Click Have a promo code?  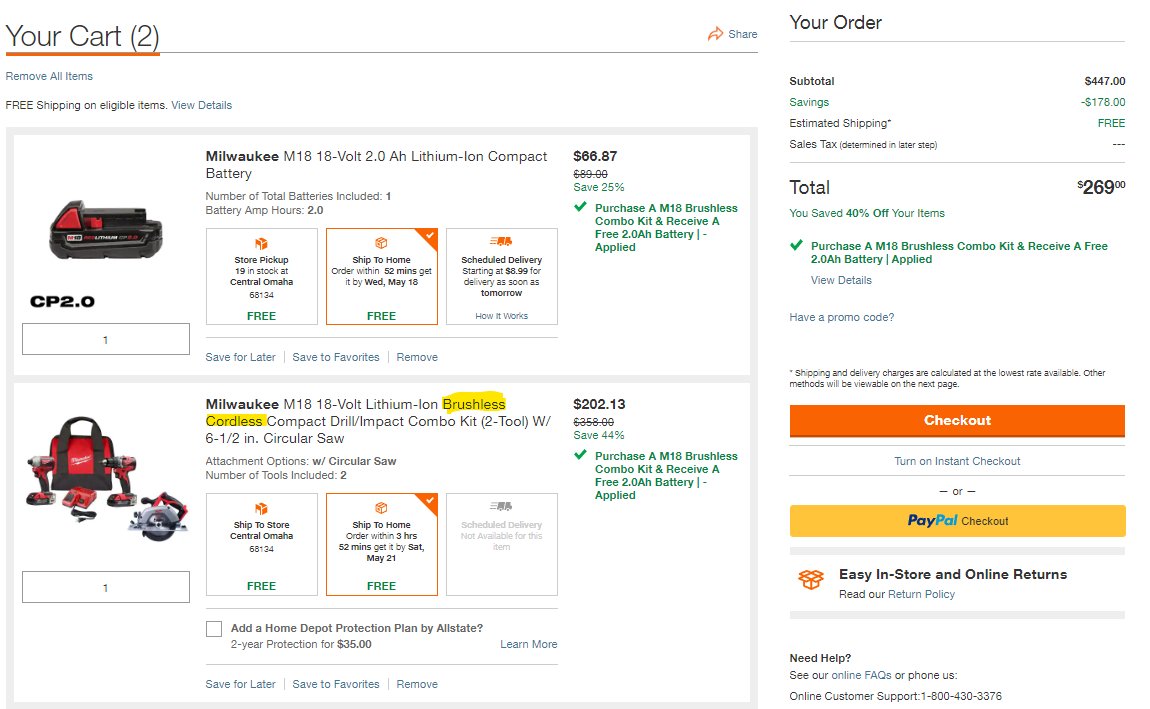coord(842,317)
